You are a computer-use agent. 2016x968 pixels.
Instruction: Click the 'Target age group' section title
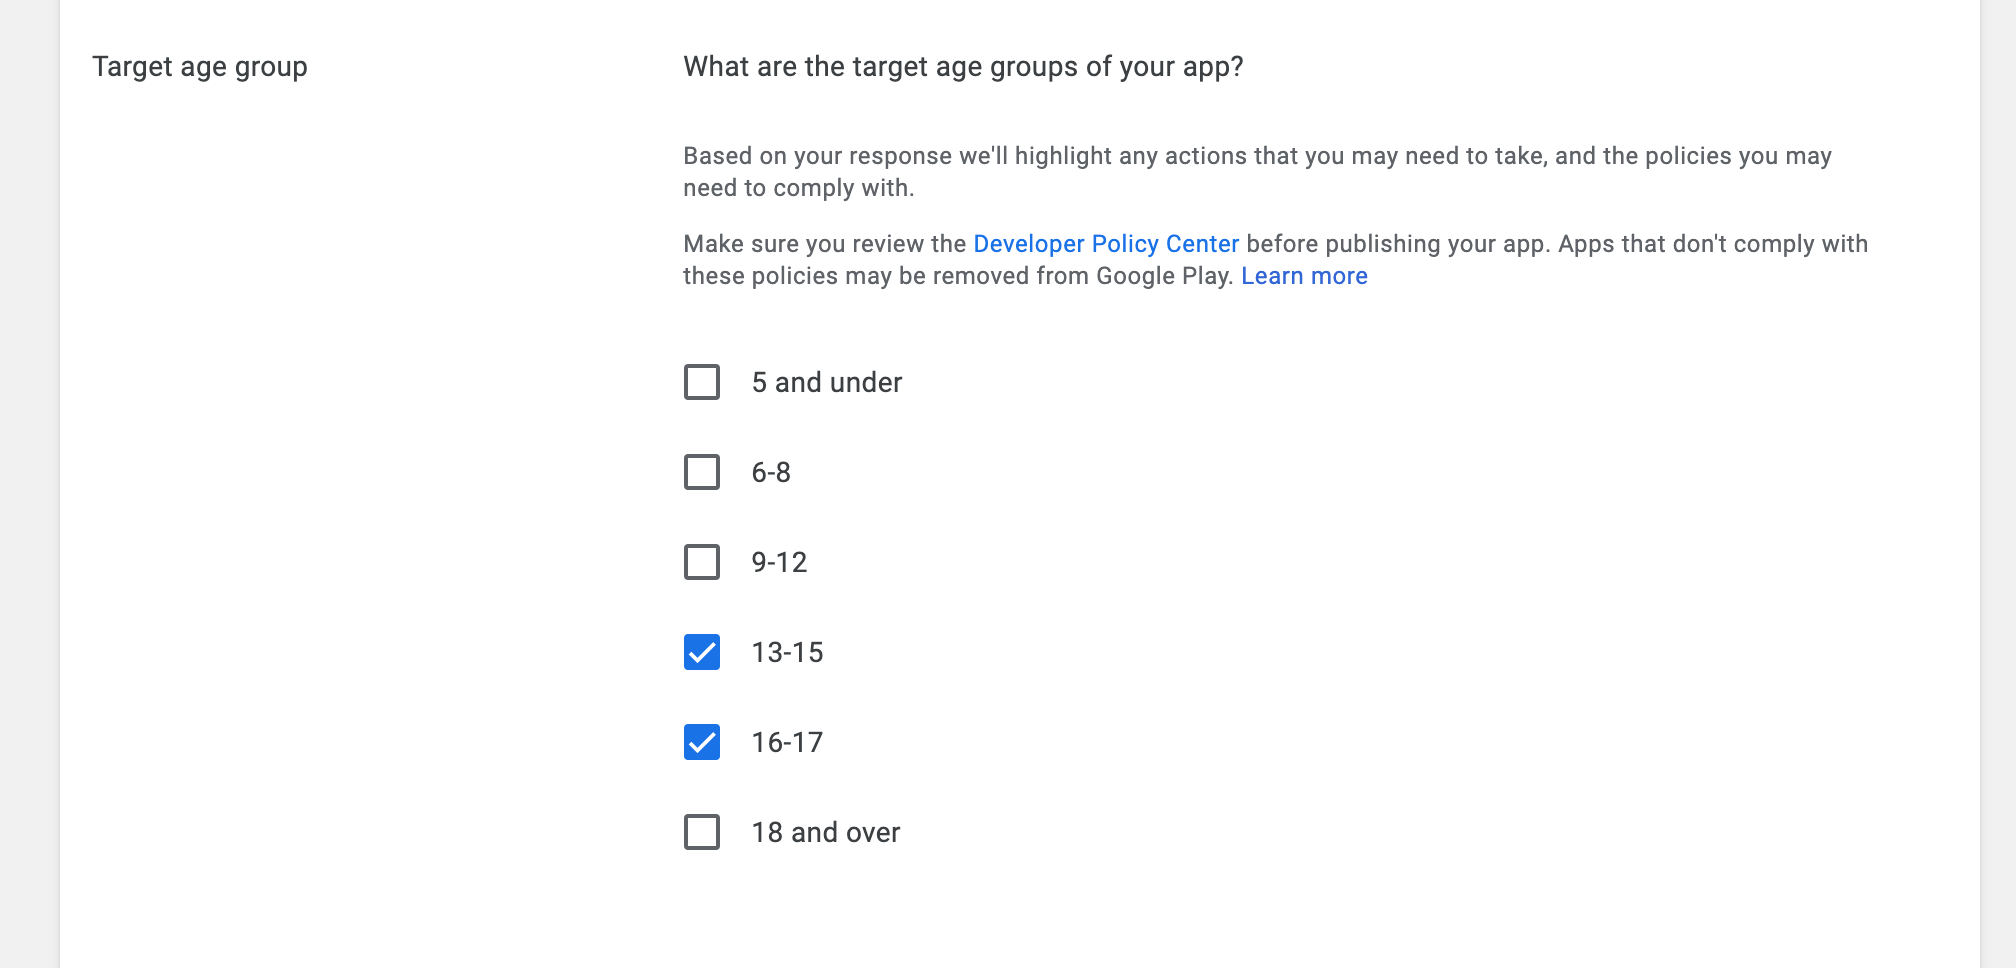[x=200, y=67]
